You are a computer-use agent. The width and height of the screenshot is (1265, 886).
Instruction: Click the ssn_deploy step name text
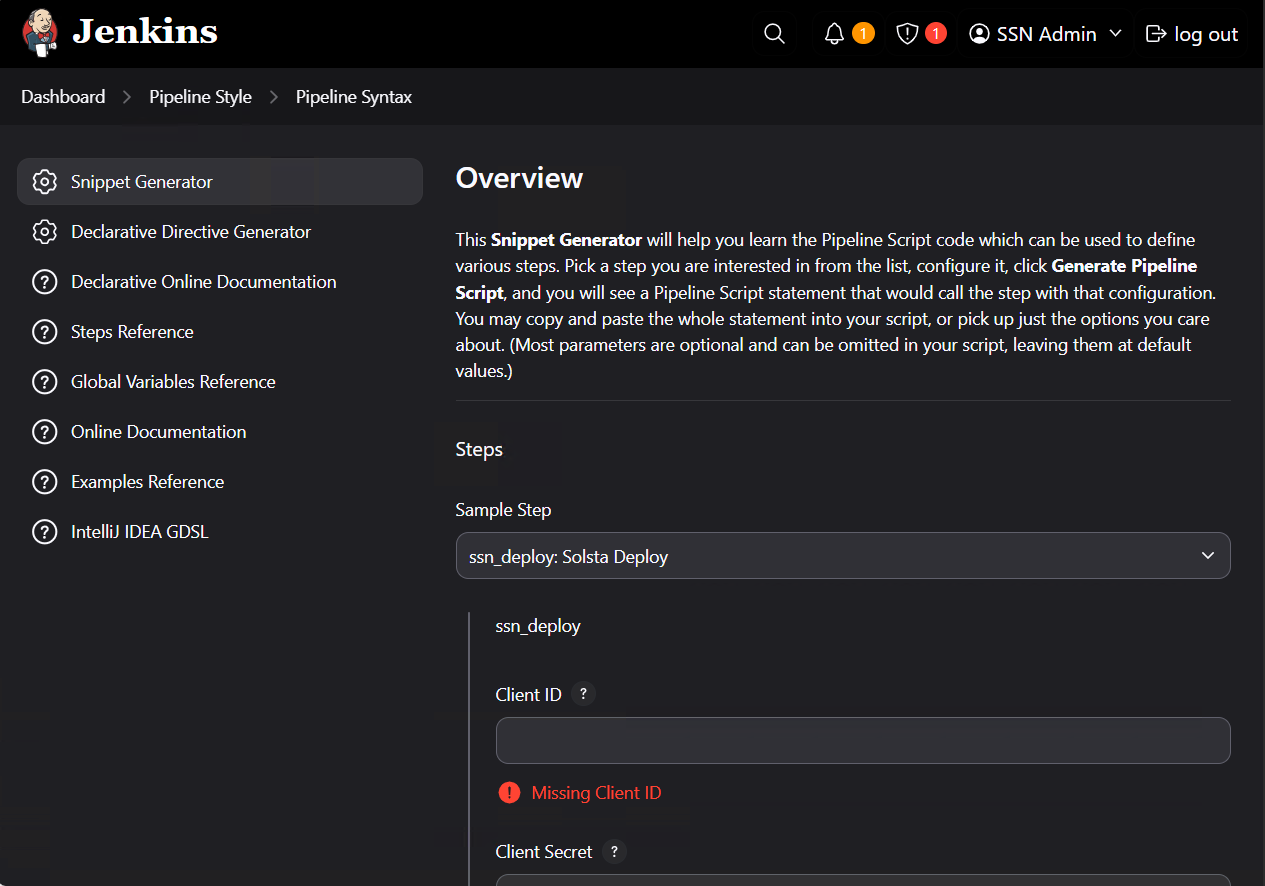point(538,627)
